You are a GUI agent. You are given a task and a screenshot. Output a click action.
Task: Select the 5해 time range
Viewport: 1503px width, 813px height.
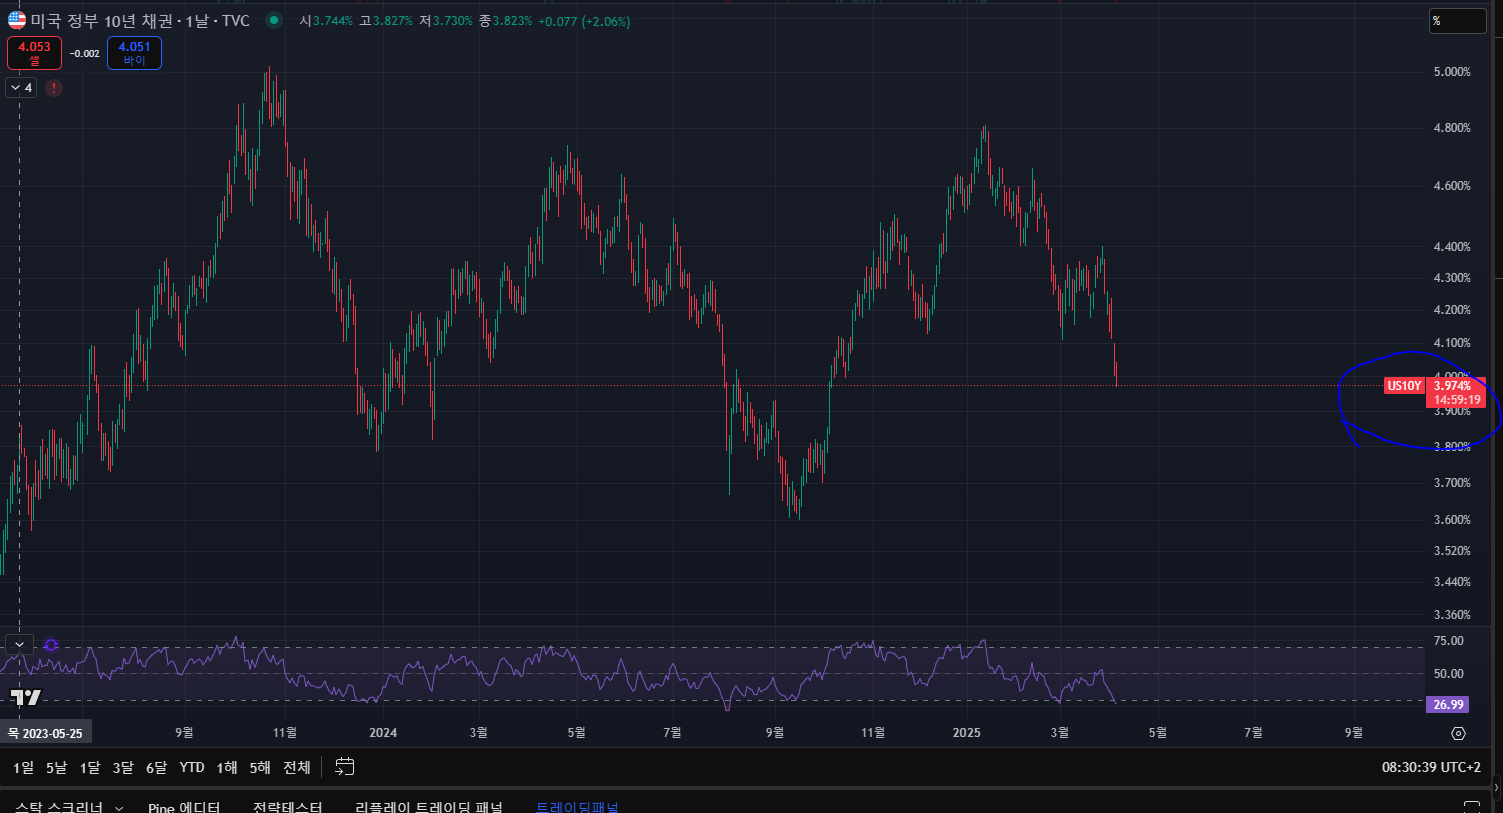tap(260, 767)
